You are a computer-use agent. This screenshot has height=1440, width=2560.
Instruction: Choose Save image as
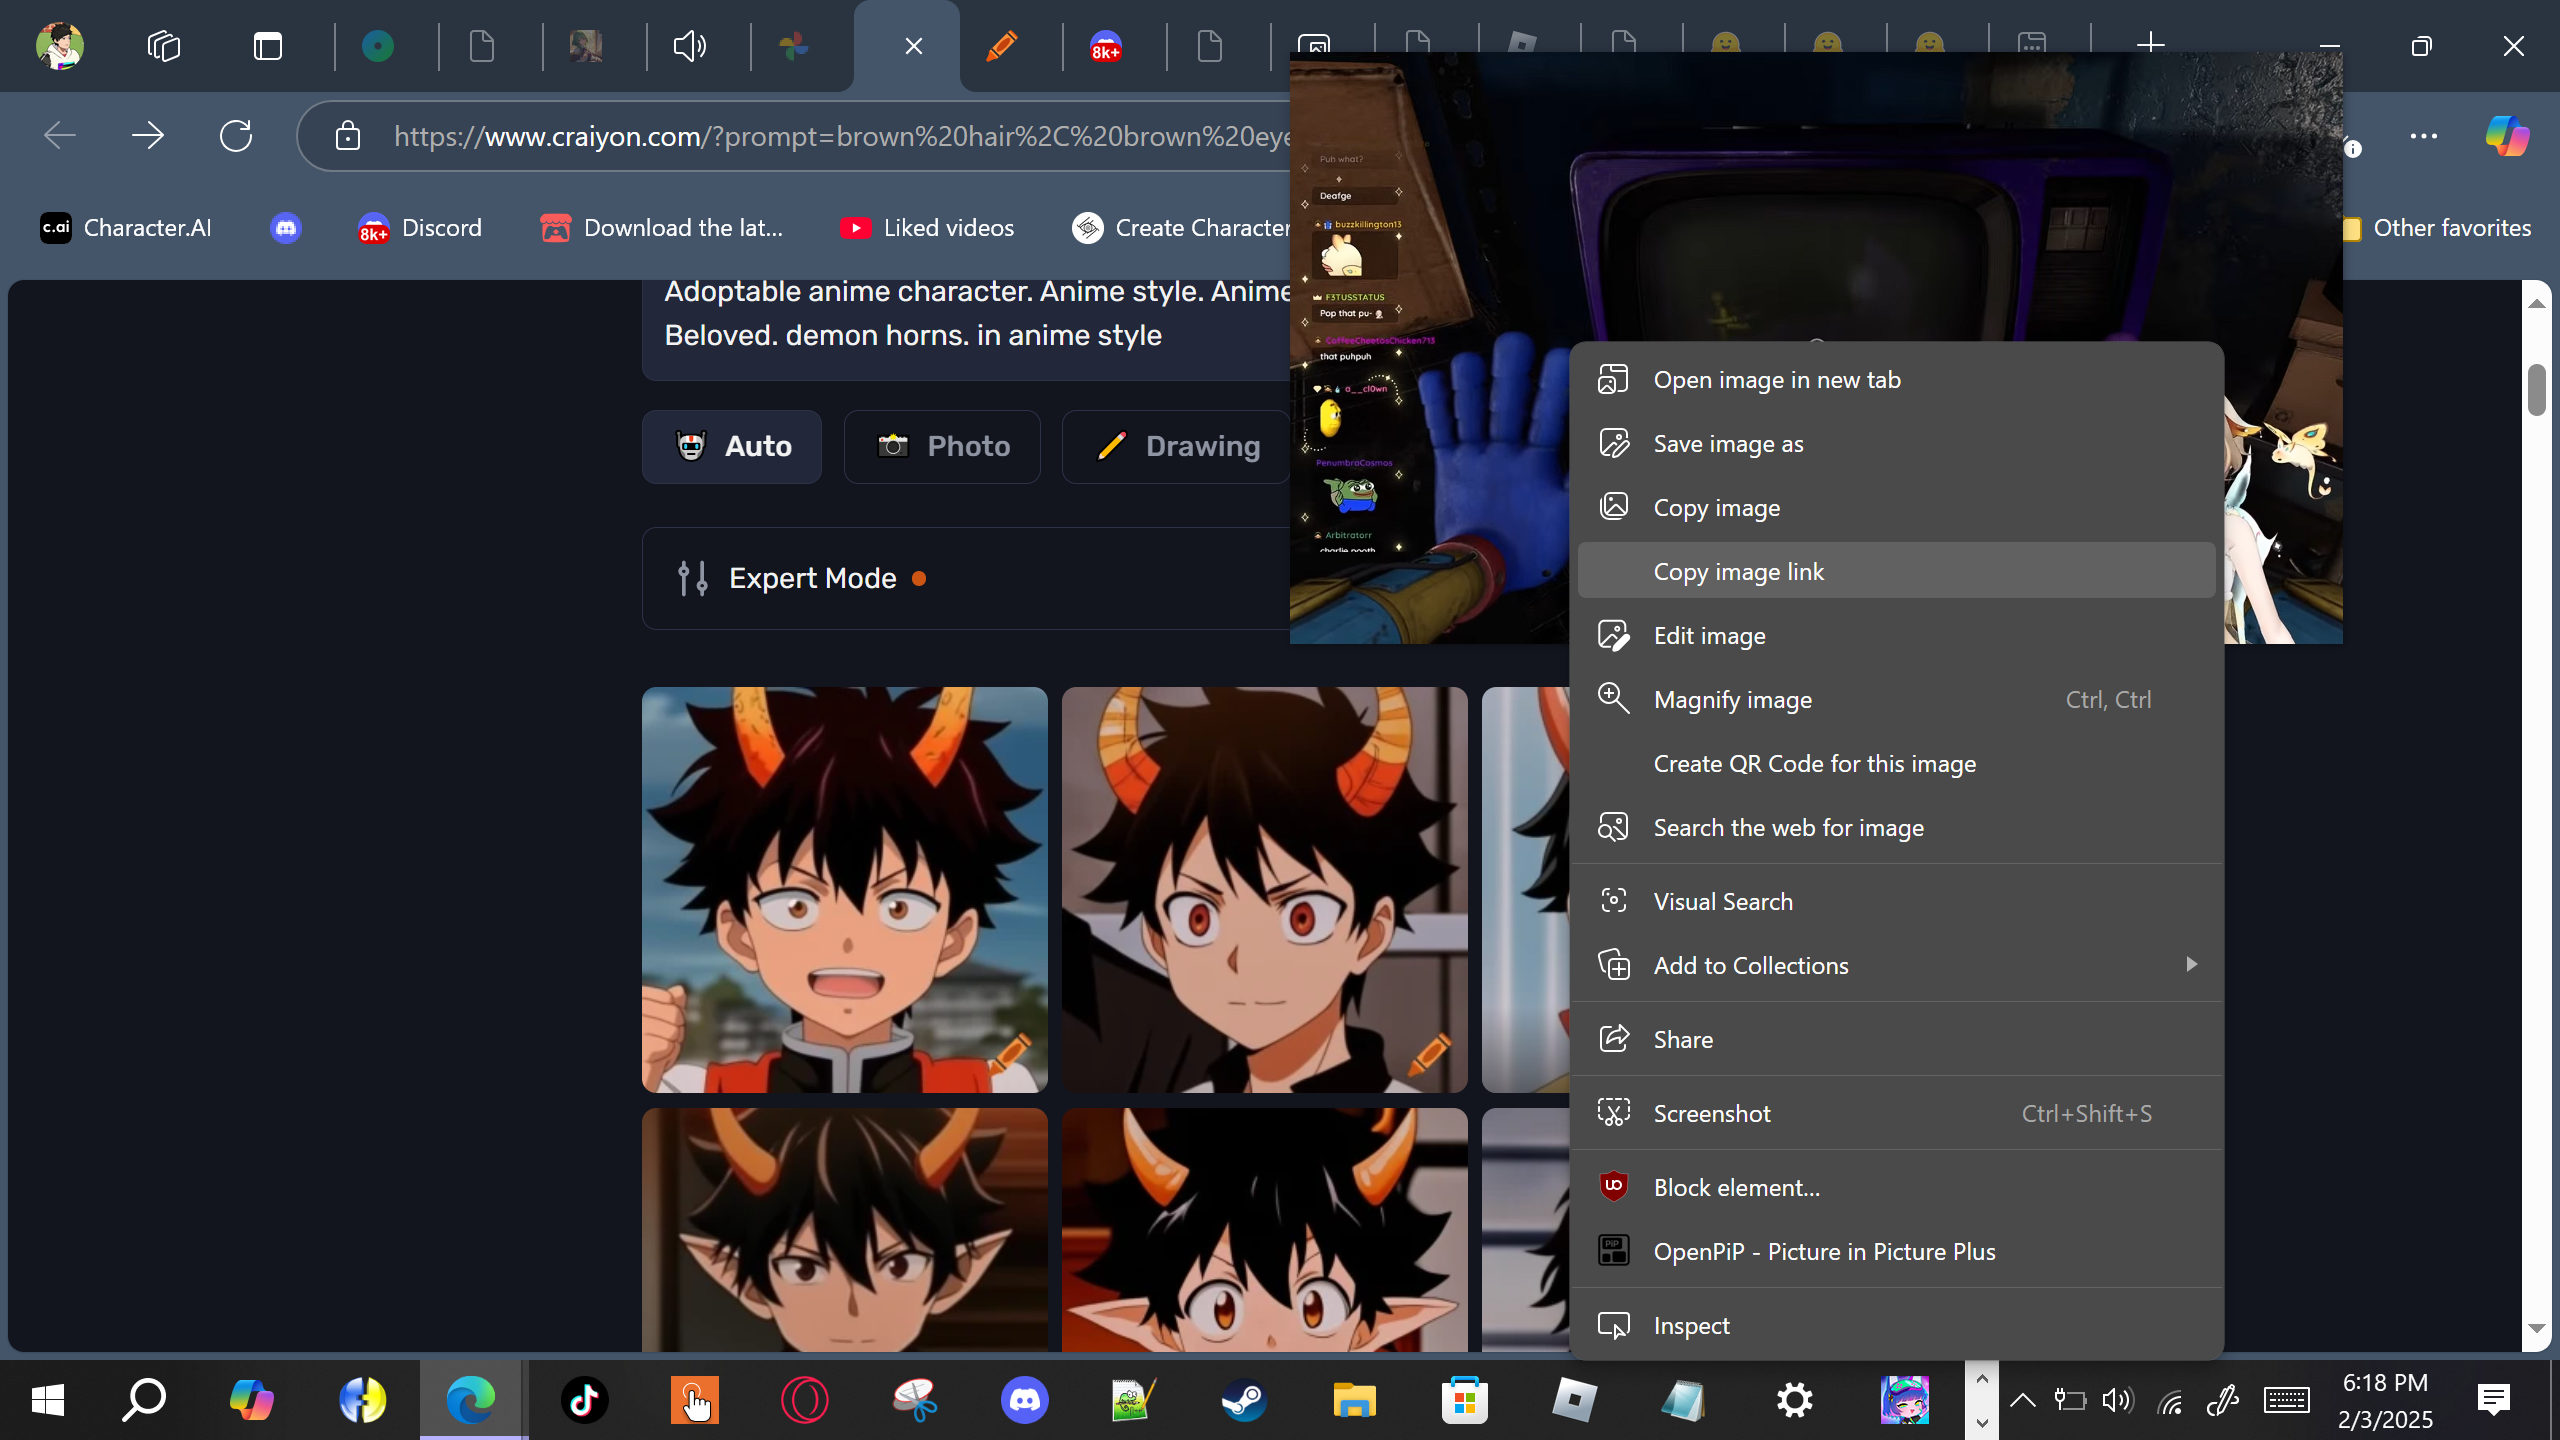point(1896,444)
